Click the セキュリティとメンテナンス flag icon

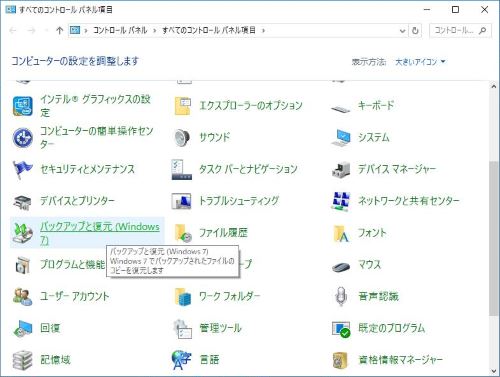[22, 169]
